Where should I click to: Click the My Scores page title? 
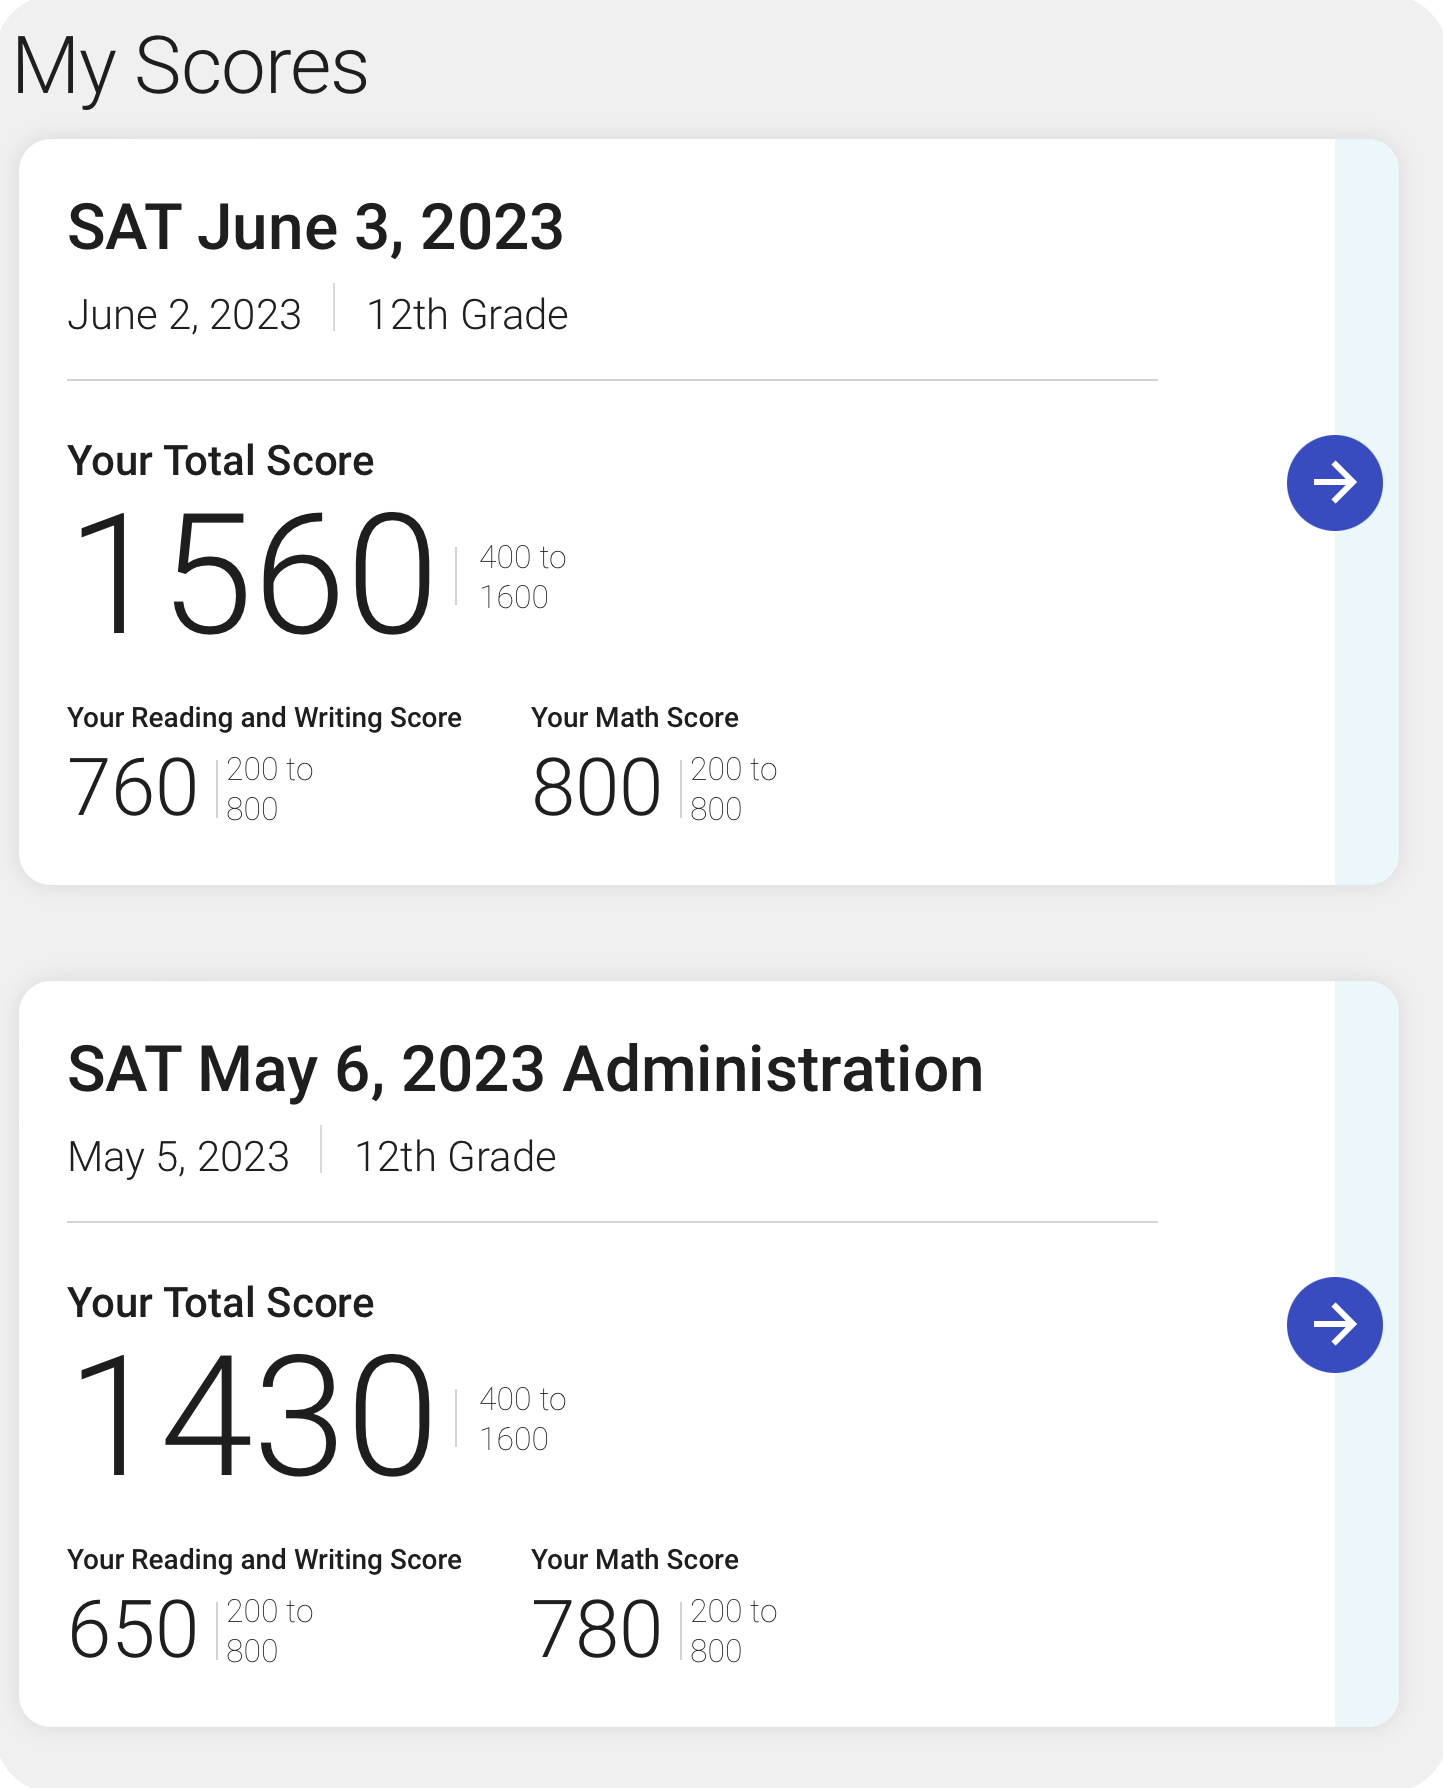click(x=191, y=67)
